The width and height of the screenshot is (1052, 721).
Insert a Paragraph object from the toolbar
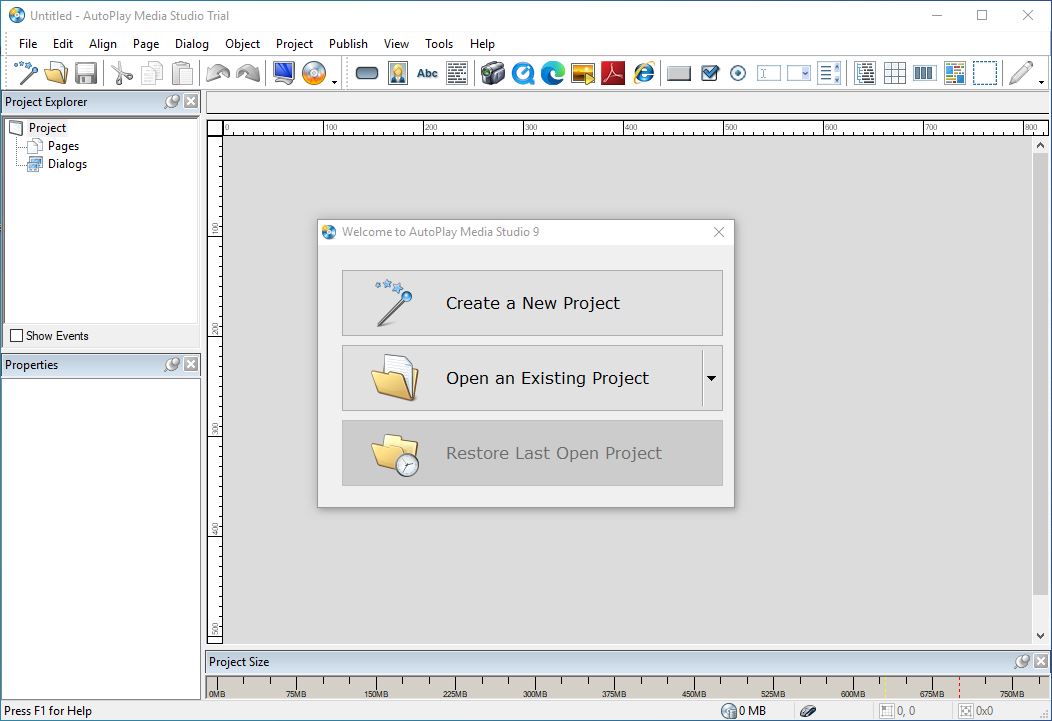(457, 72)
